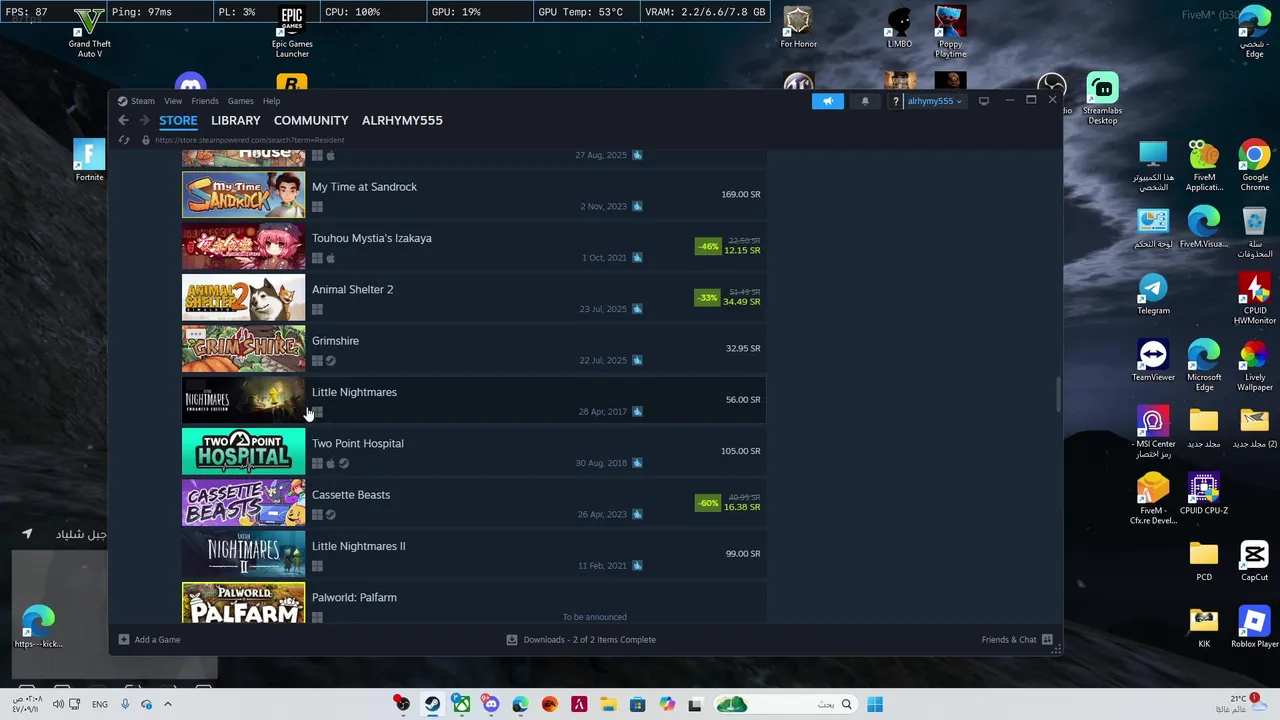Open File Explorer from the taskbar
This screenshot has width=1280, height=720.
608,704
